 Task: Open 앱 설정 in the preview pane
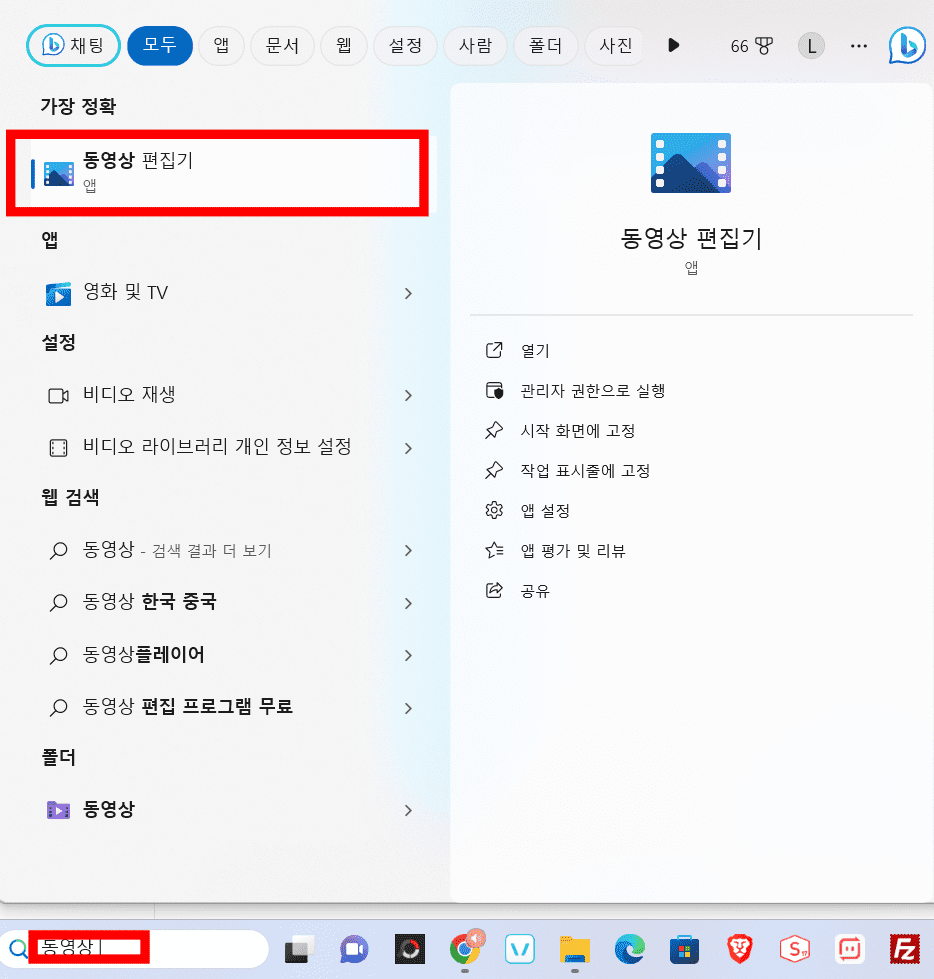click(545, 511)
